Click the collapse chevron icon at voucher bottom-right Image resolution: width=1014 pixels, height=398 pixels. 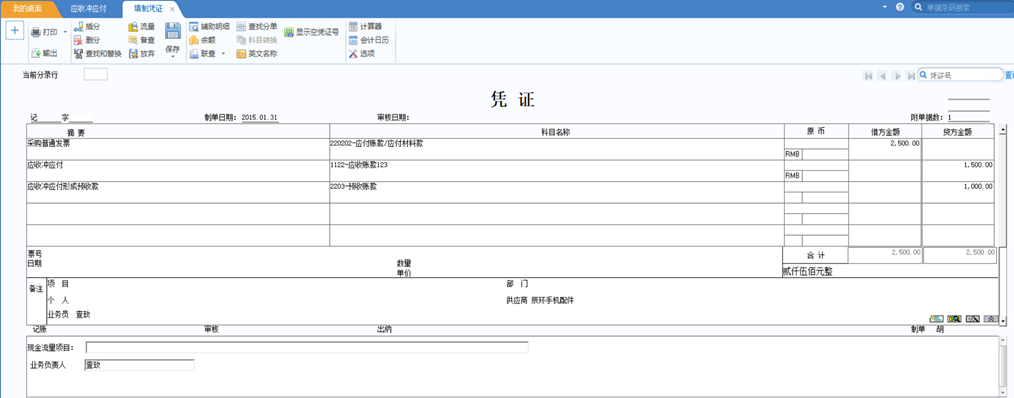click(990, 318)
